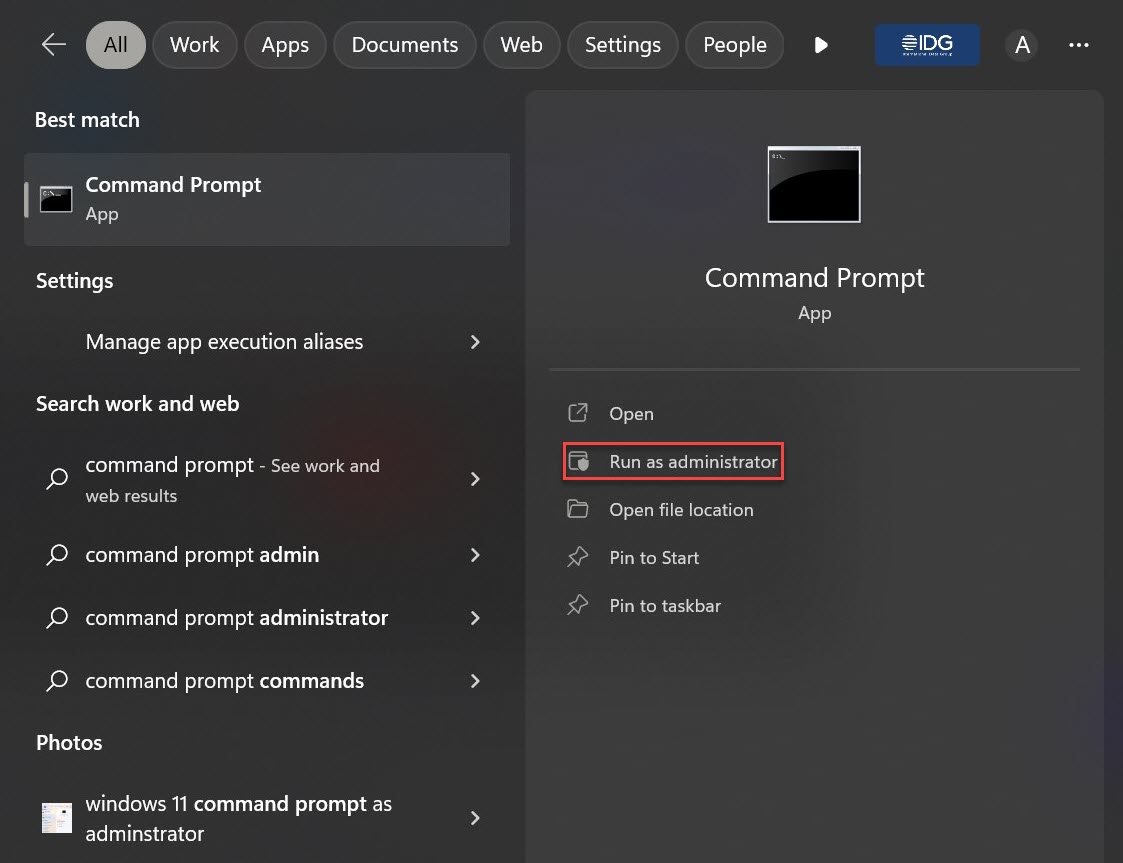Click search icon beside 'command prompt admin'
This screenshot has width=1123, height=863.
(57, 554)
